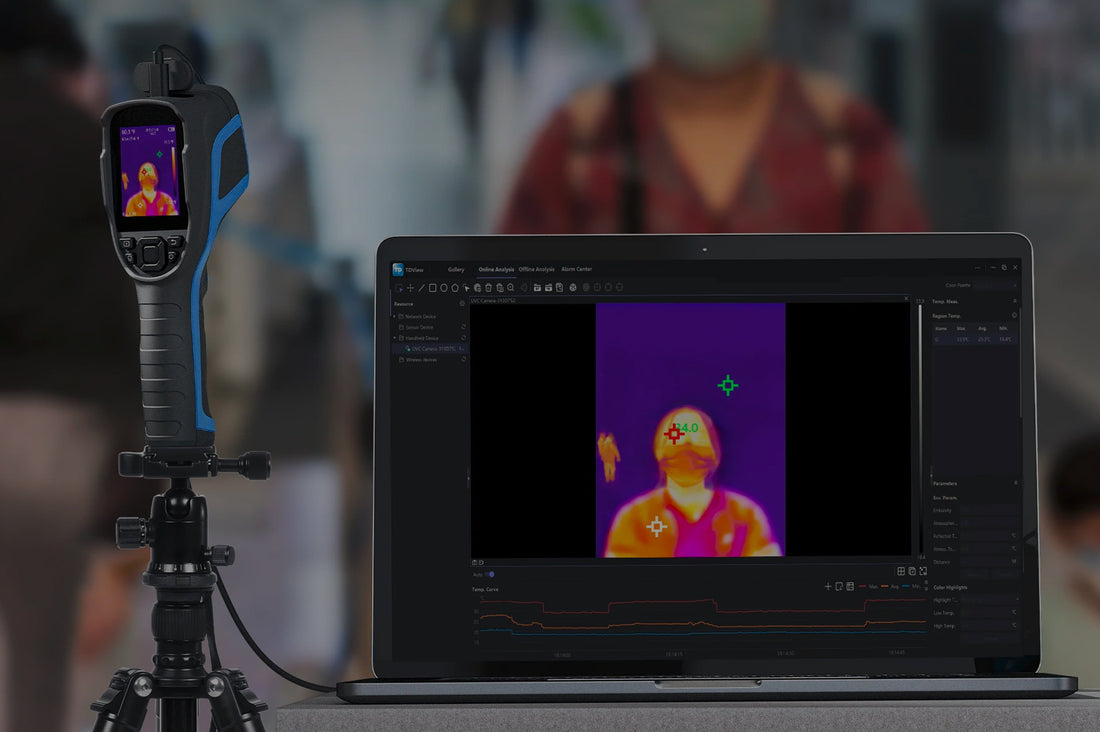Open the Offline Analysis tab
The width and height of the screenshot is (1100, 732).
coord(536,270)
